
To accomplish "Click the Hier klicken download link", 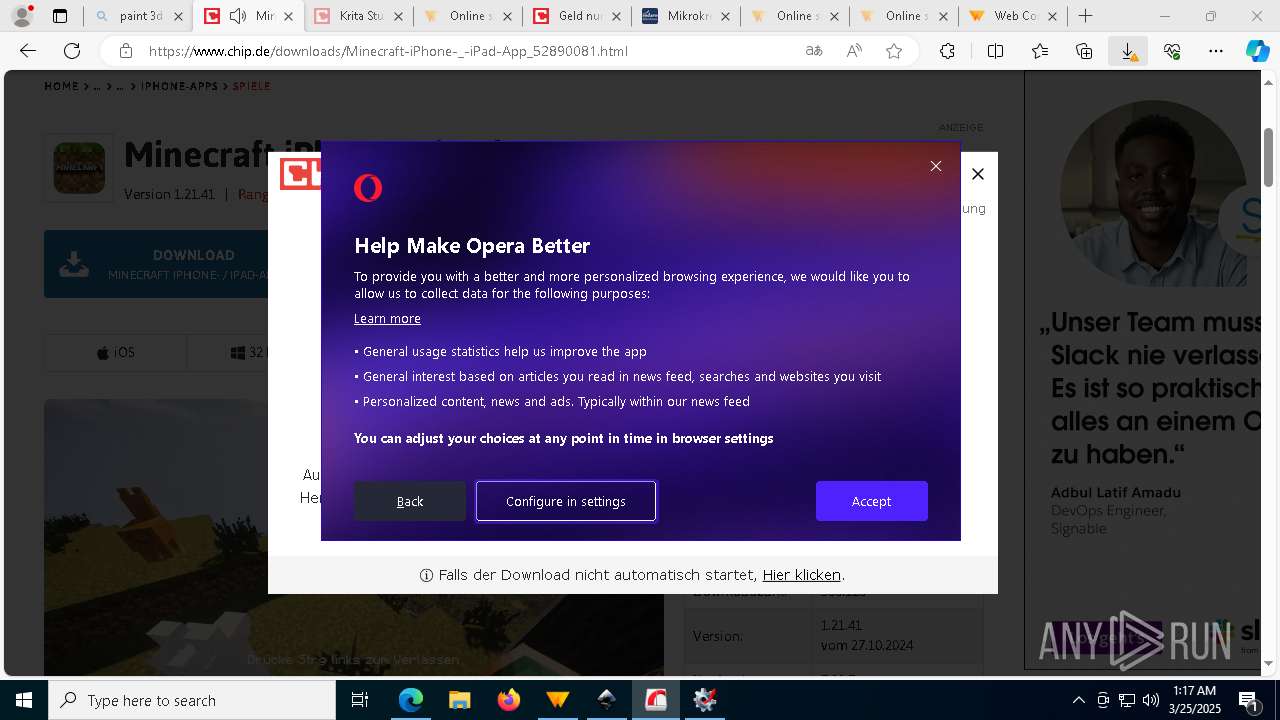I will pyautogui.click(x=801, y=575).
